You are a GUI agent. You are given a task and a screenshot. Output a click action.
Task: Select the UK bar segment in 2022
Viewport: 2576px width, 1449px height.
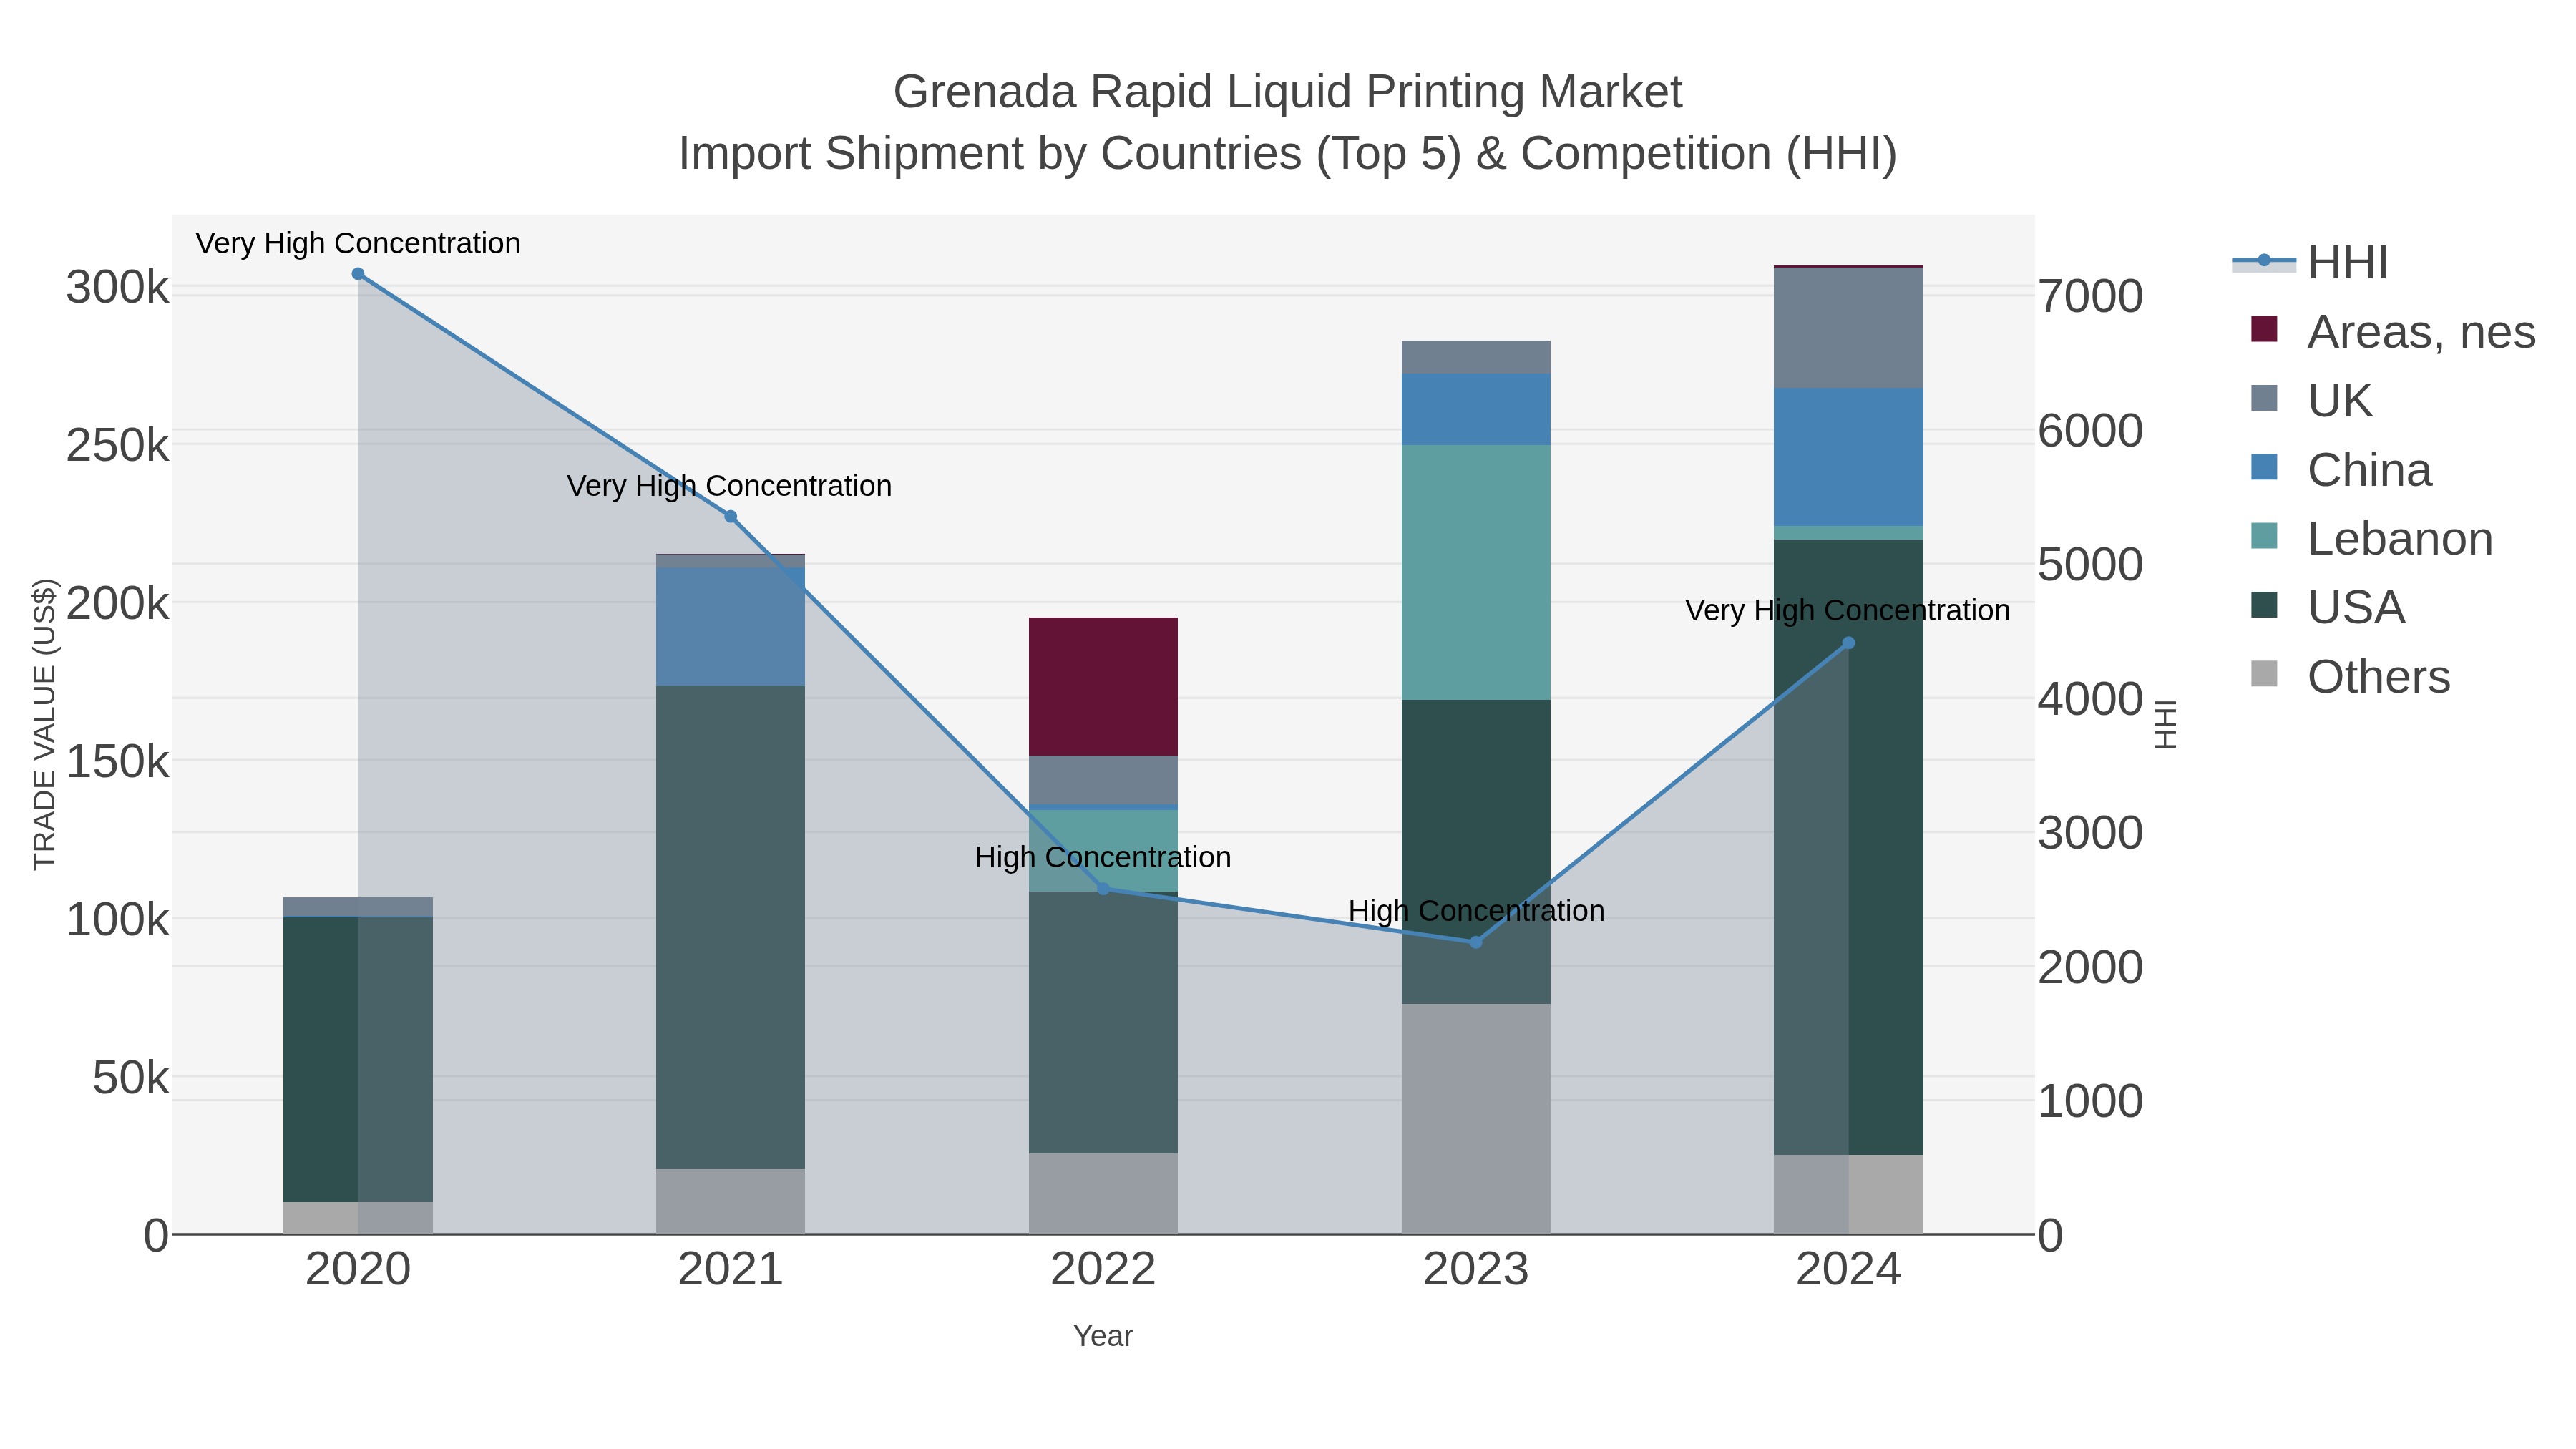pyautogui.click(x=1103, y=780)
